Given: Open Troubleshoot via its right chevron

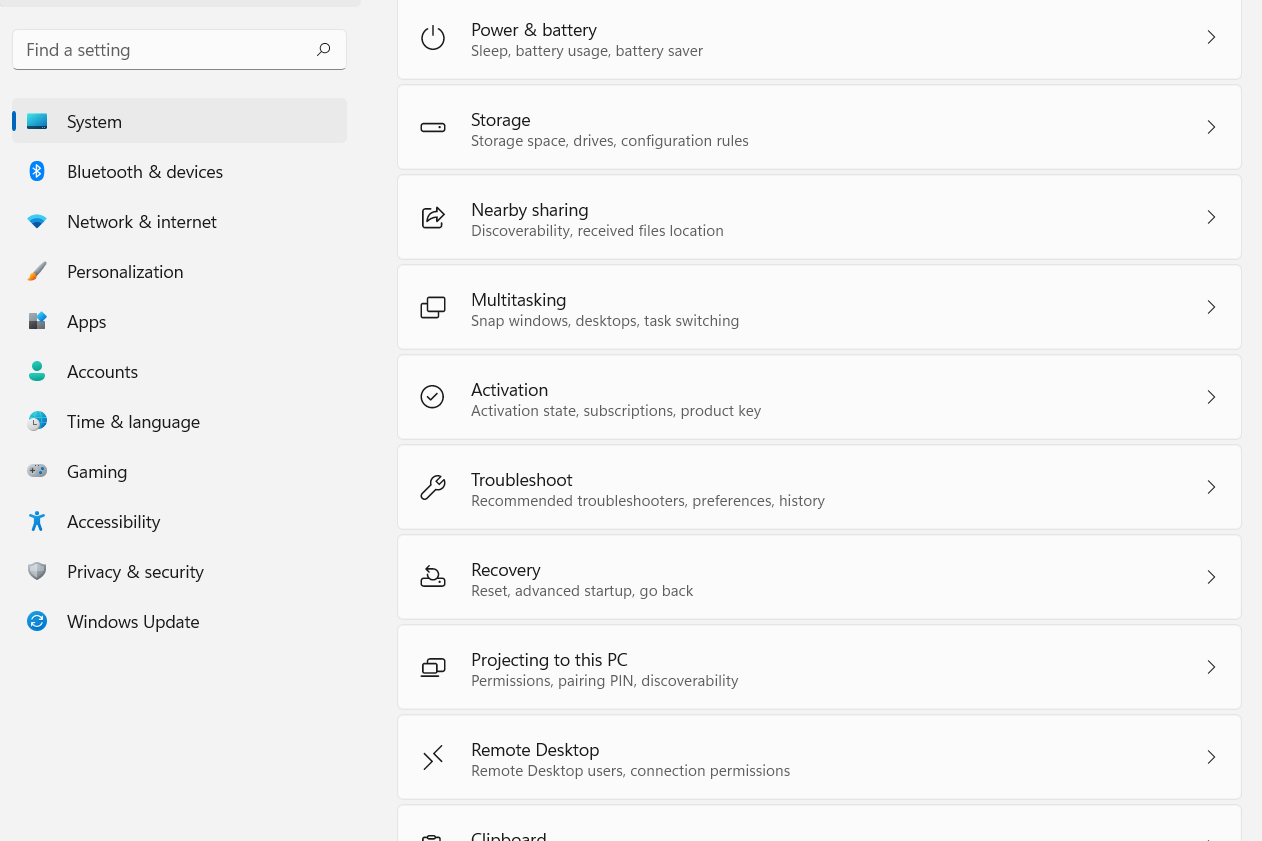Looking at the screenshot, I should pyautogui.click(x=1210, y=488).
